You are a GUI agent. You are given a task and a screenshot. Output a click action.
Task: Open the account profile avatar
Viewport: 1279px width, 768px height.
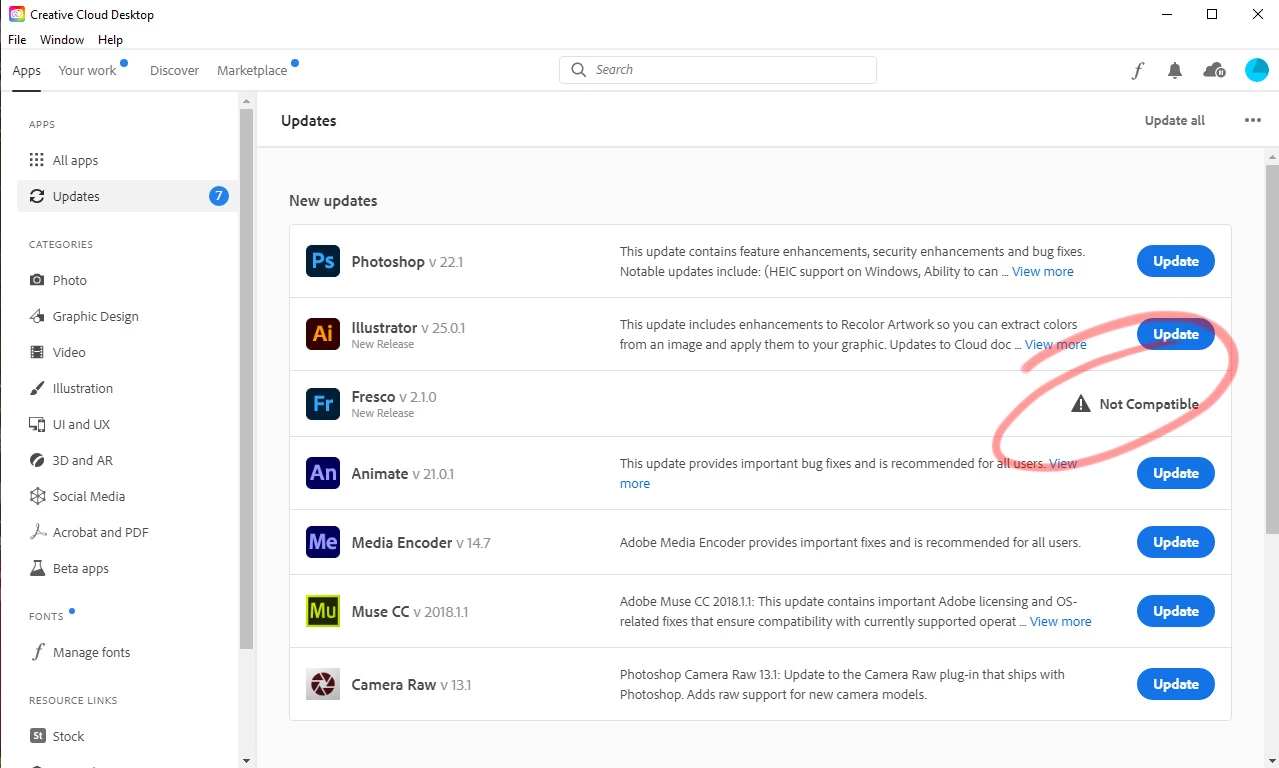[1256, 70]
